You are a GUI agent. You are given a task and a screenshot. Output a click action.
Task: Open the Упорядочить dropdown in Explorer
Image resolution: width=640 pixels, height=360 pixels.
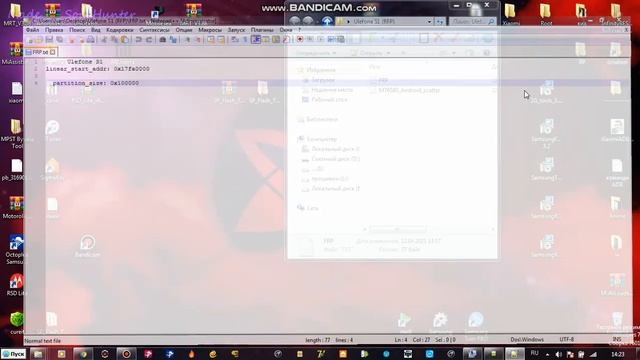pos(316,53)
